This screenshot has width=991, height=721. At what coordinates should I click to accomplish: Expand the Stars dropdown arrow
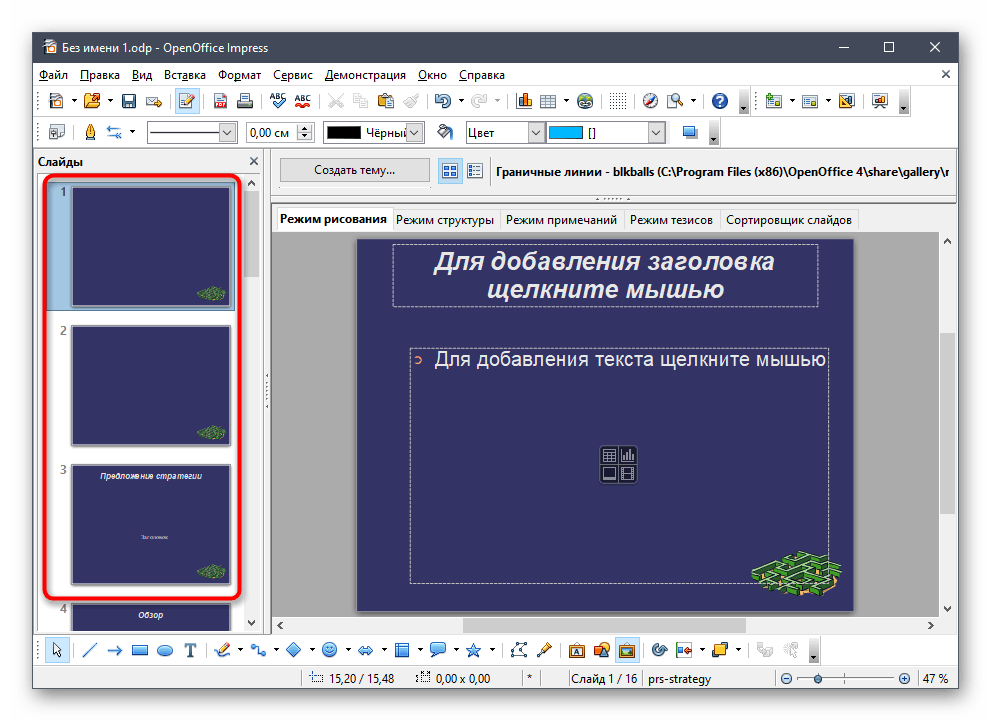[492, 650]
